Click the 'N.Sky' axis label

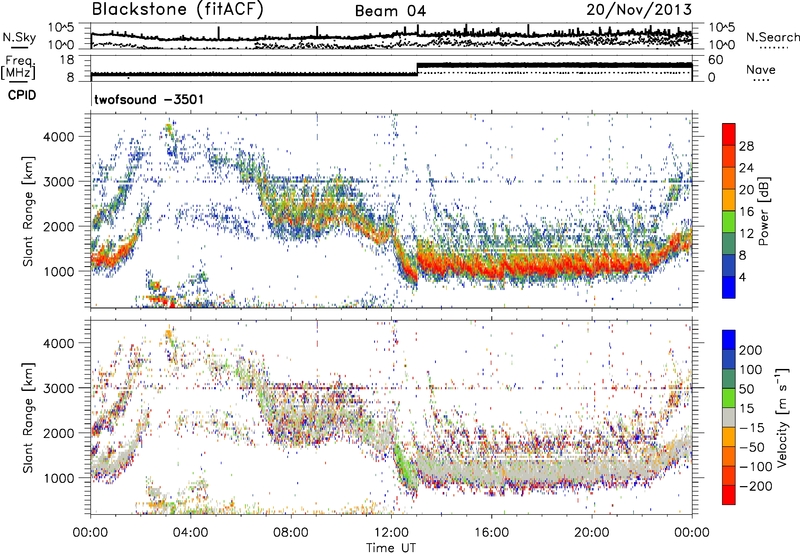click(19, 37)
